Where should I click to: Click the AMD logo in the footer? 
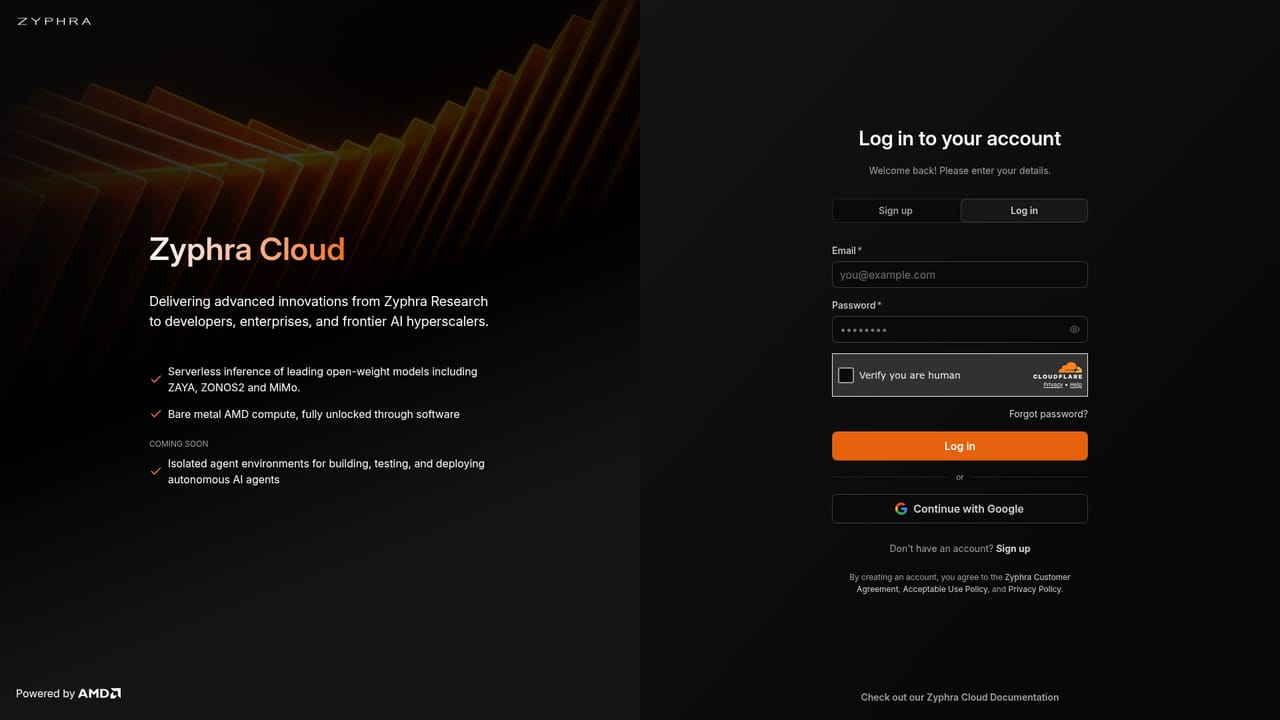click(x=100, y=693)
